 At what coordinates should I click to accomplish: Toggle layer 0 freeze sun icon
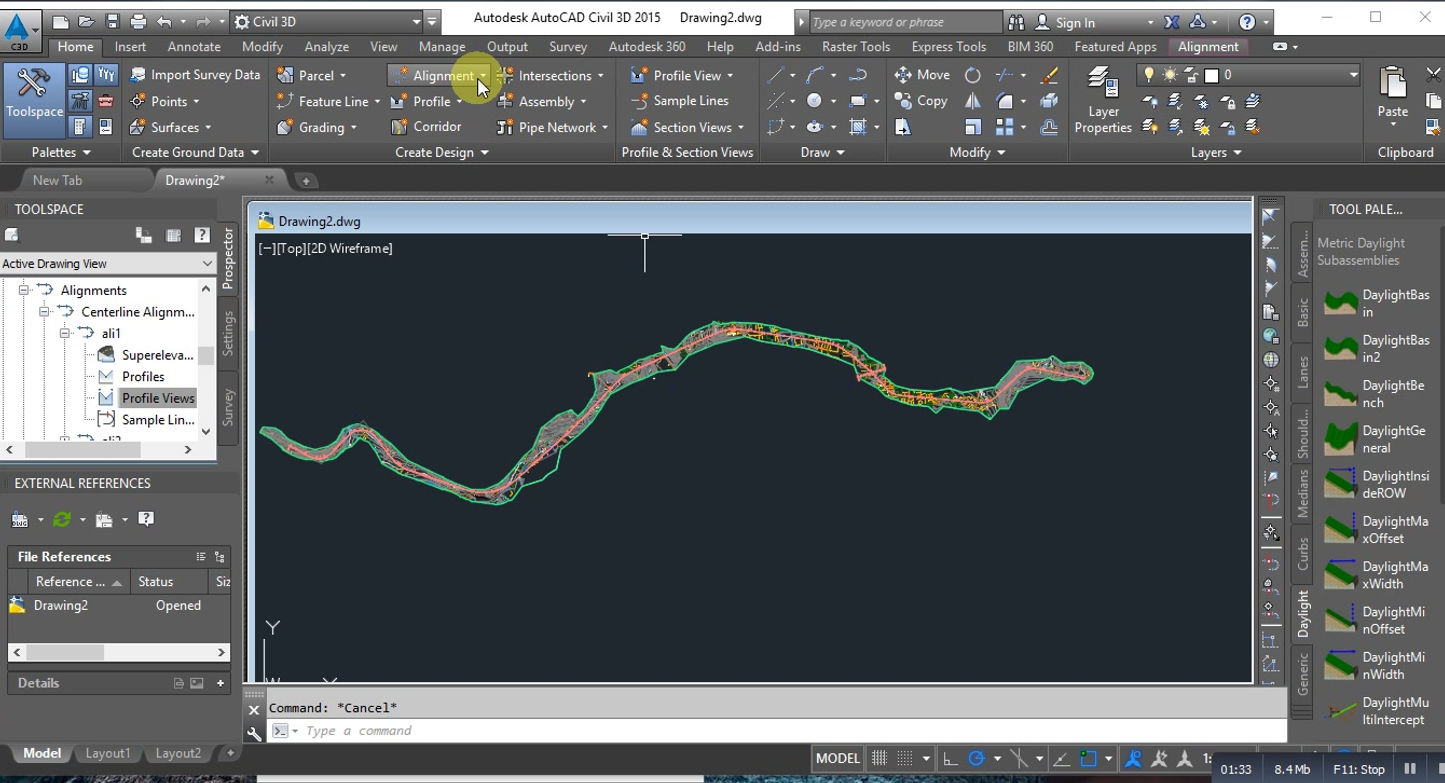click(x=1169, y=75)
